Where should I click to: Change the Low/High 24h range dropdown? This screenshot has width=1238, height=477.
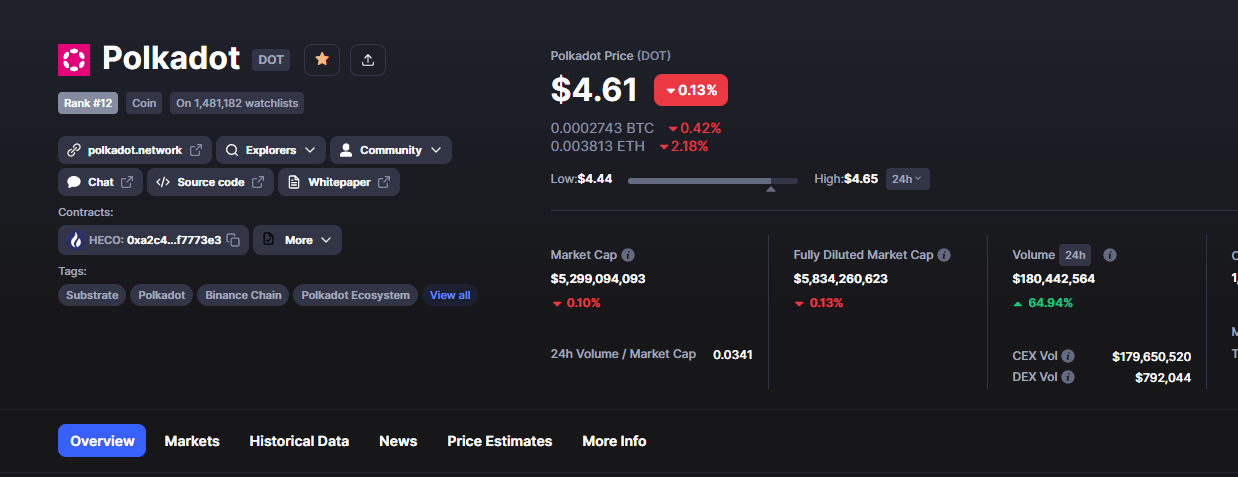(x=908, y=179)
